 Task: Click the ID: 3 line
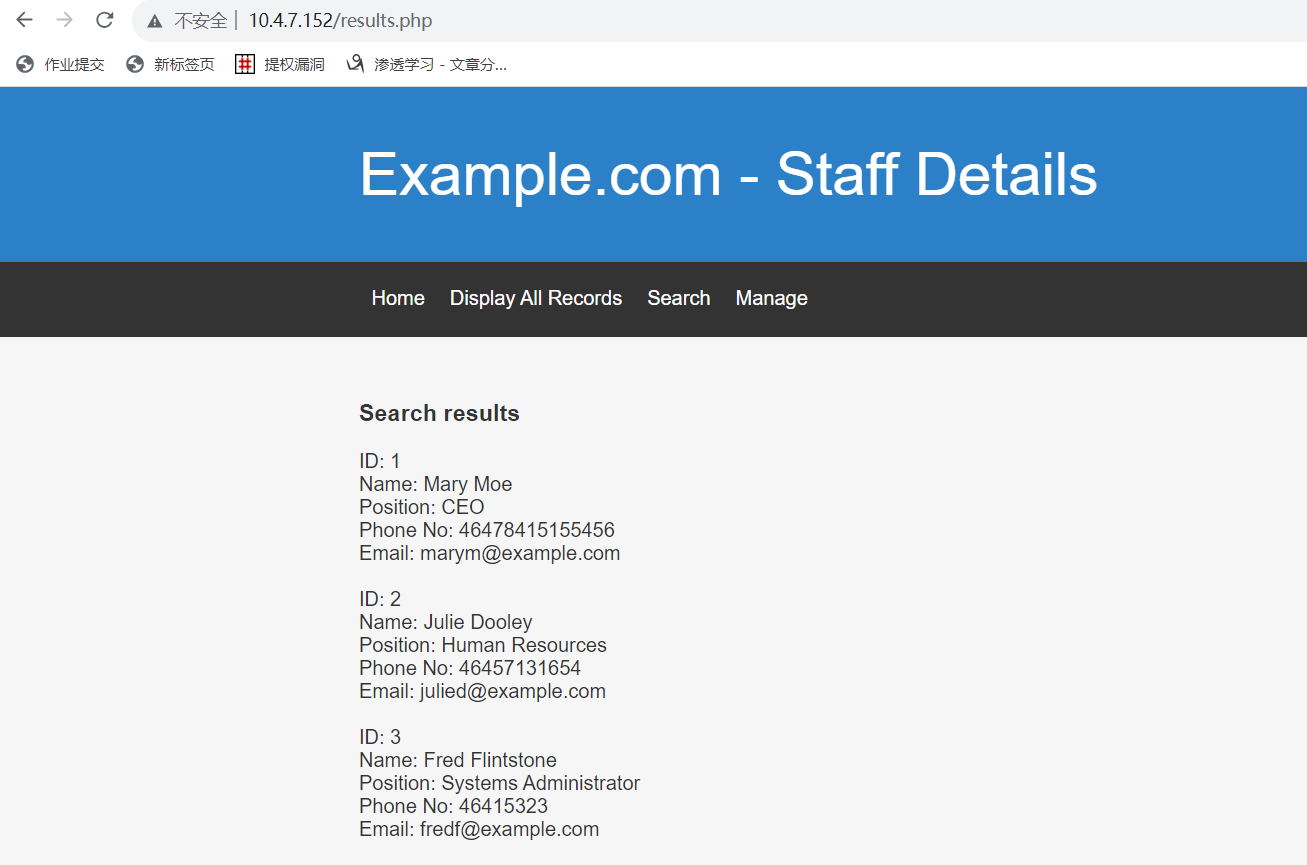(x=380, y=737)
